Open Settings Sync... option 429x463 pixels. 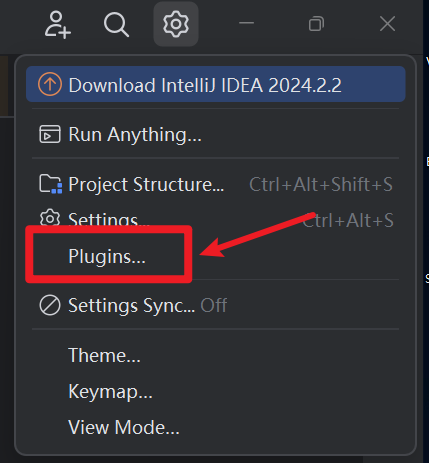click(216, 305)
